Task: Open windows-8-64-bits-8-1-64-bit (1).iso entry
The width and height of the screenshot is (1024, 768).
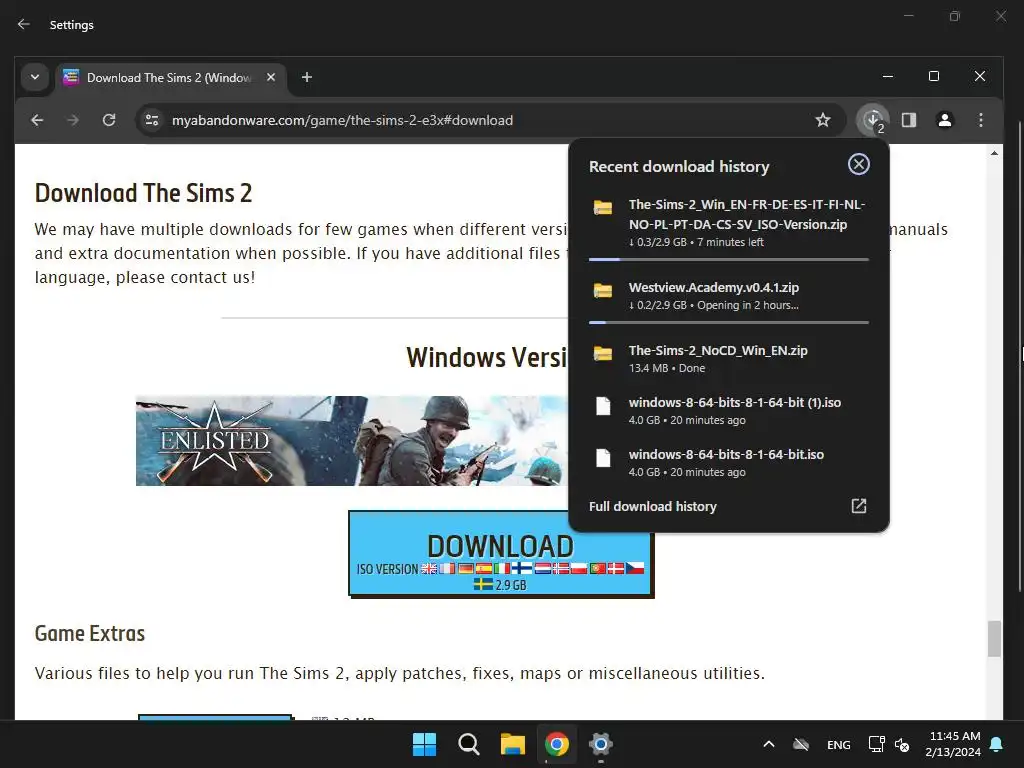Action: pyautogui.click(x=729, y=411)
